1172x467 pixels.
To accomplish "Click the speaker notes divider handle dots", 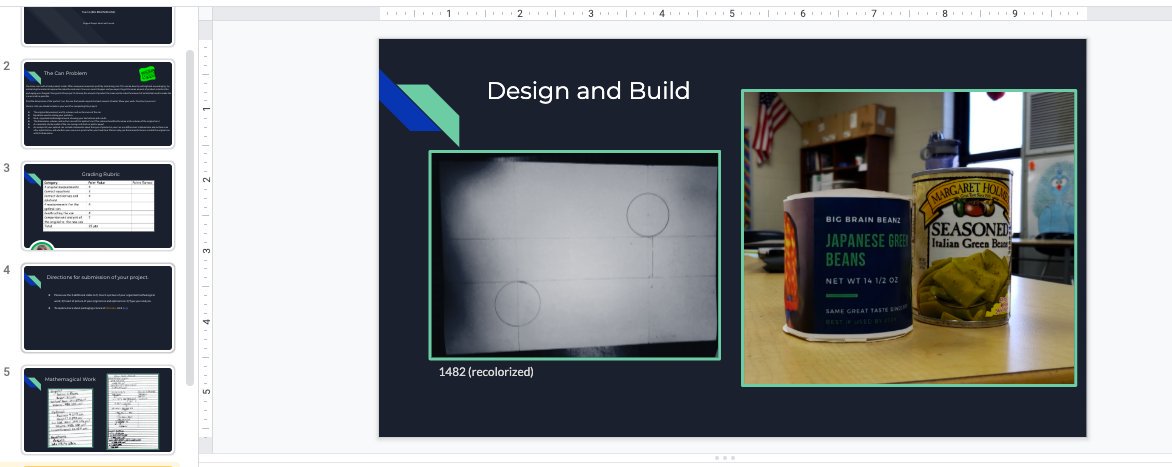I will point(724,457).
